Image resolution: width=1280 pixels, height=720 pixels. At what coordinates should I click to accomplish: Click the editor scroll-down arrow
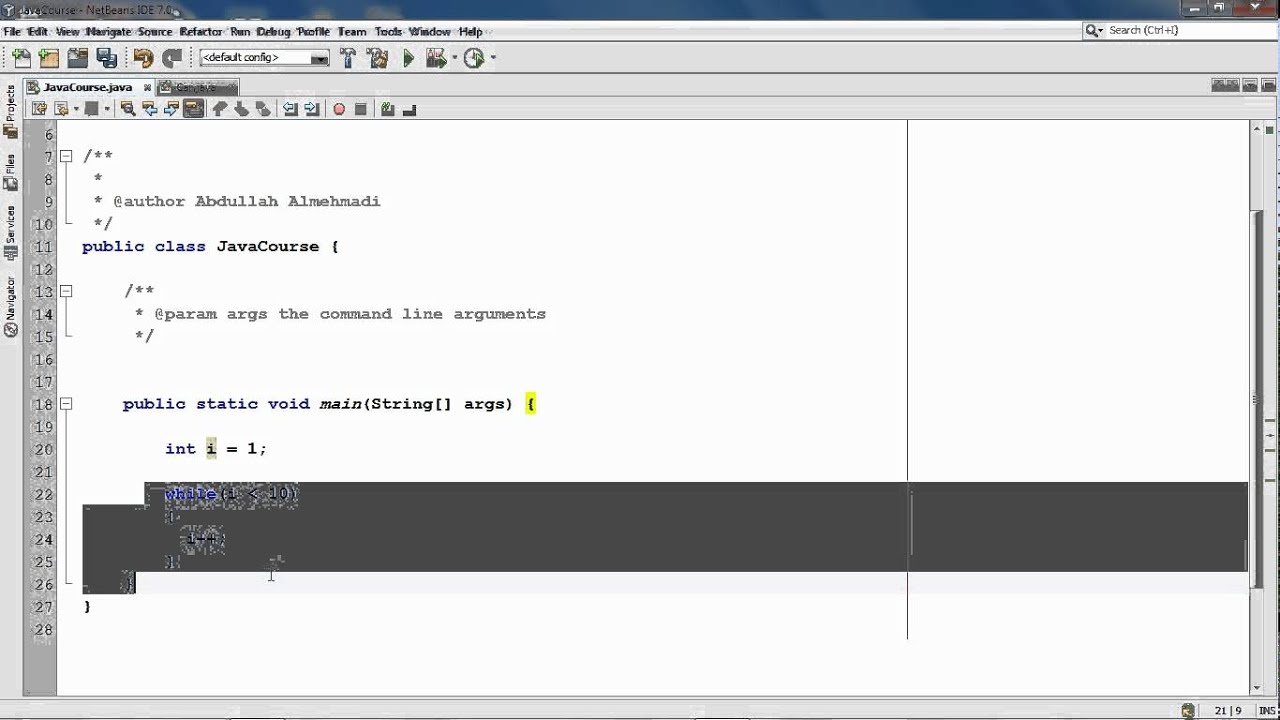coord(1256,687)
